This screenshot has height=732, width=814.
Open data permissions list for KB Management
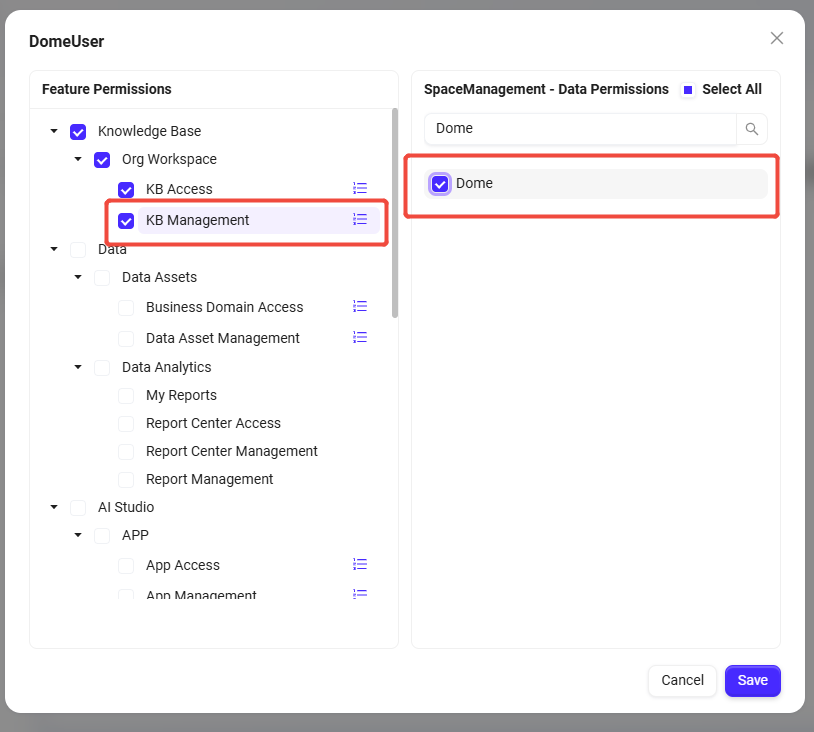pos(360,219)
